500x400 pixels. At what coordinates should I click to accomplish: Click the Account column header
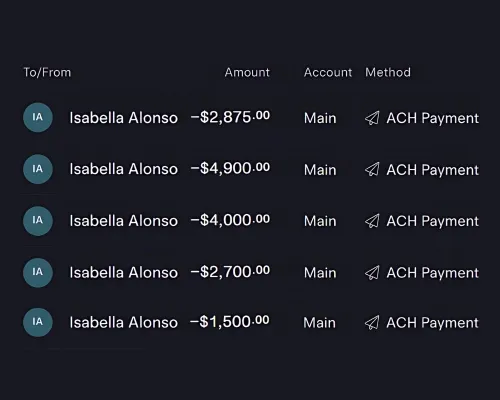pyautogui.click(x=328, y=72)
